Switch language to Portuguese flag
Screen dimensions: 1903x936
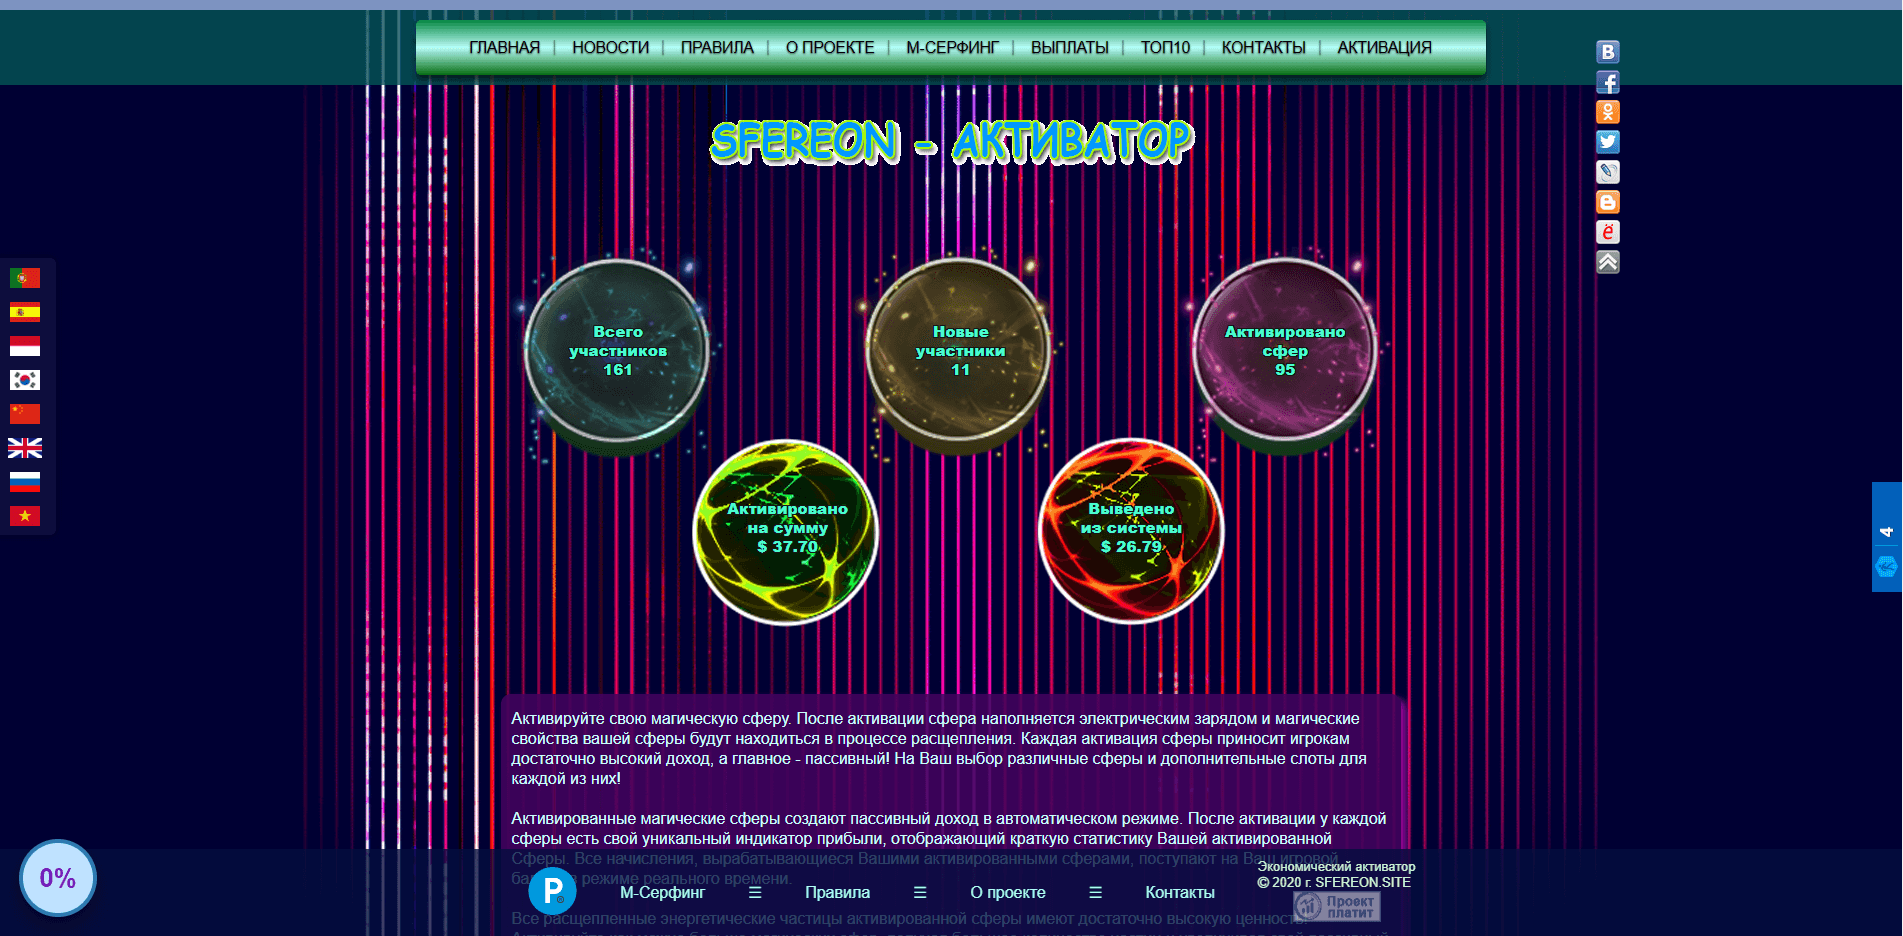(x=25, y=278)
